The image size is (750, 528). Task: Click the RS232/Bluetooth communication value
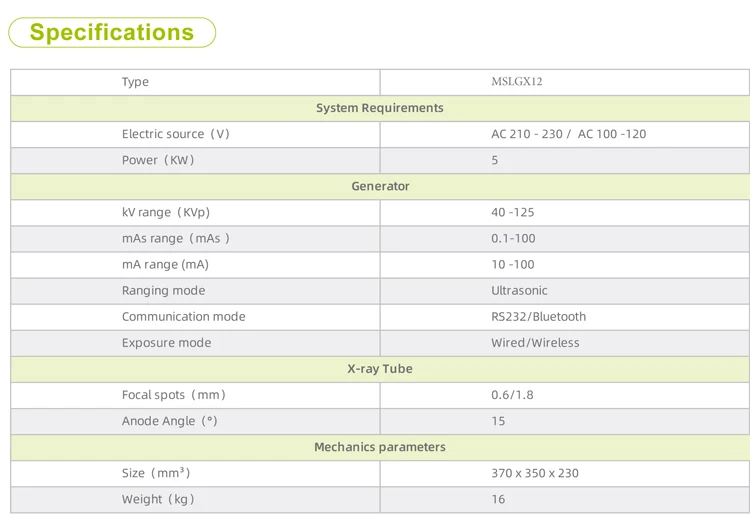coord(538,316)
